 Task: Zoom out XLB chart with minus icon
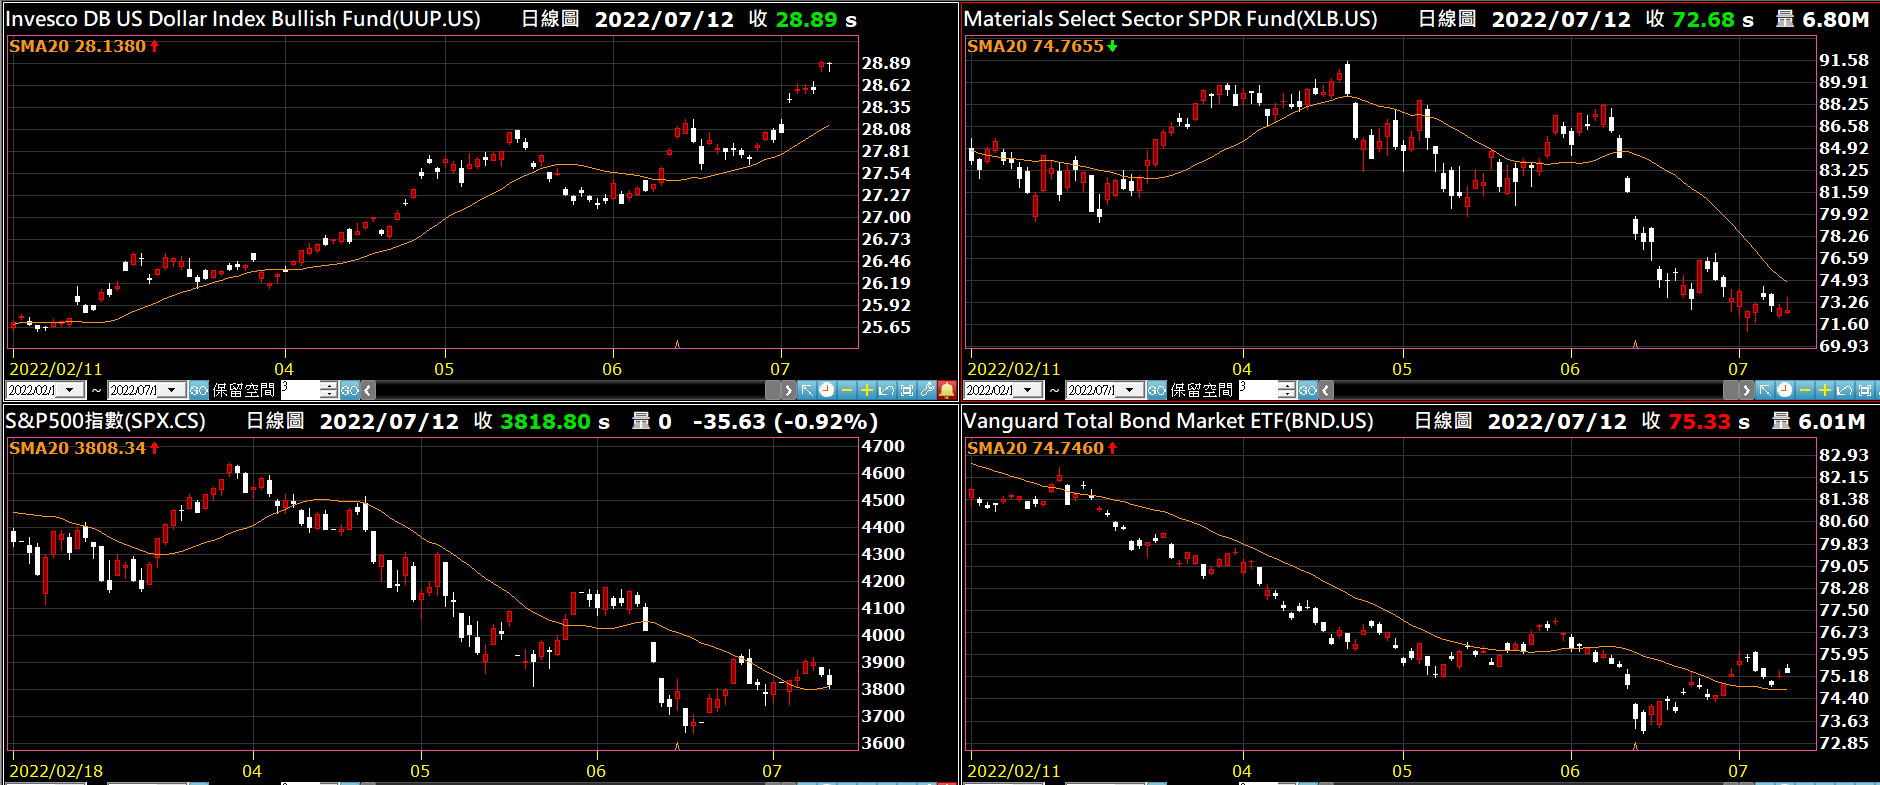(1805, 390)
